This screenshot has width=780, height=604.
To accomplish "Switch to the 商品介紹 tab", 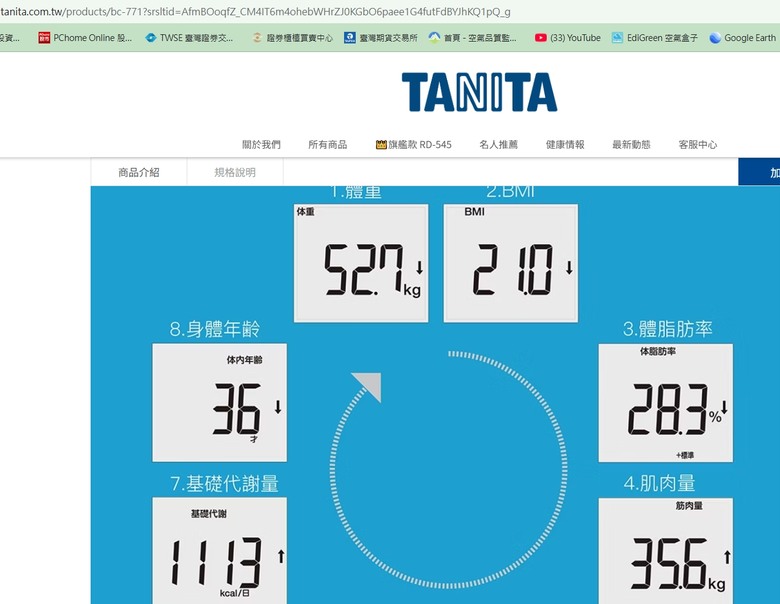I will pos(139,172).
